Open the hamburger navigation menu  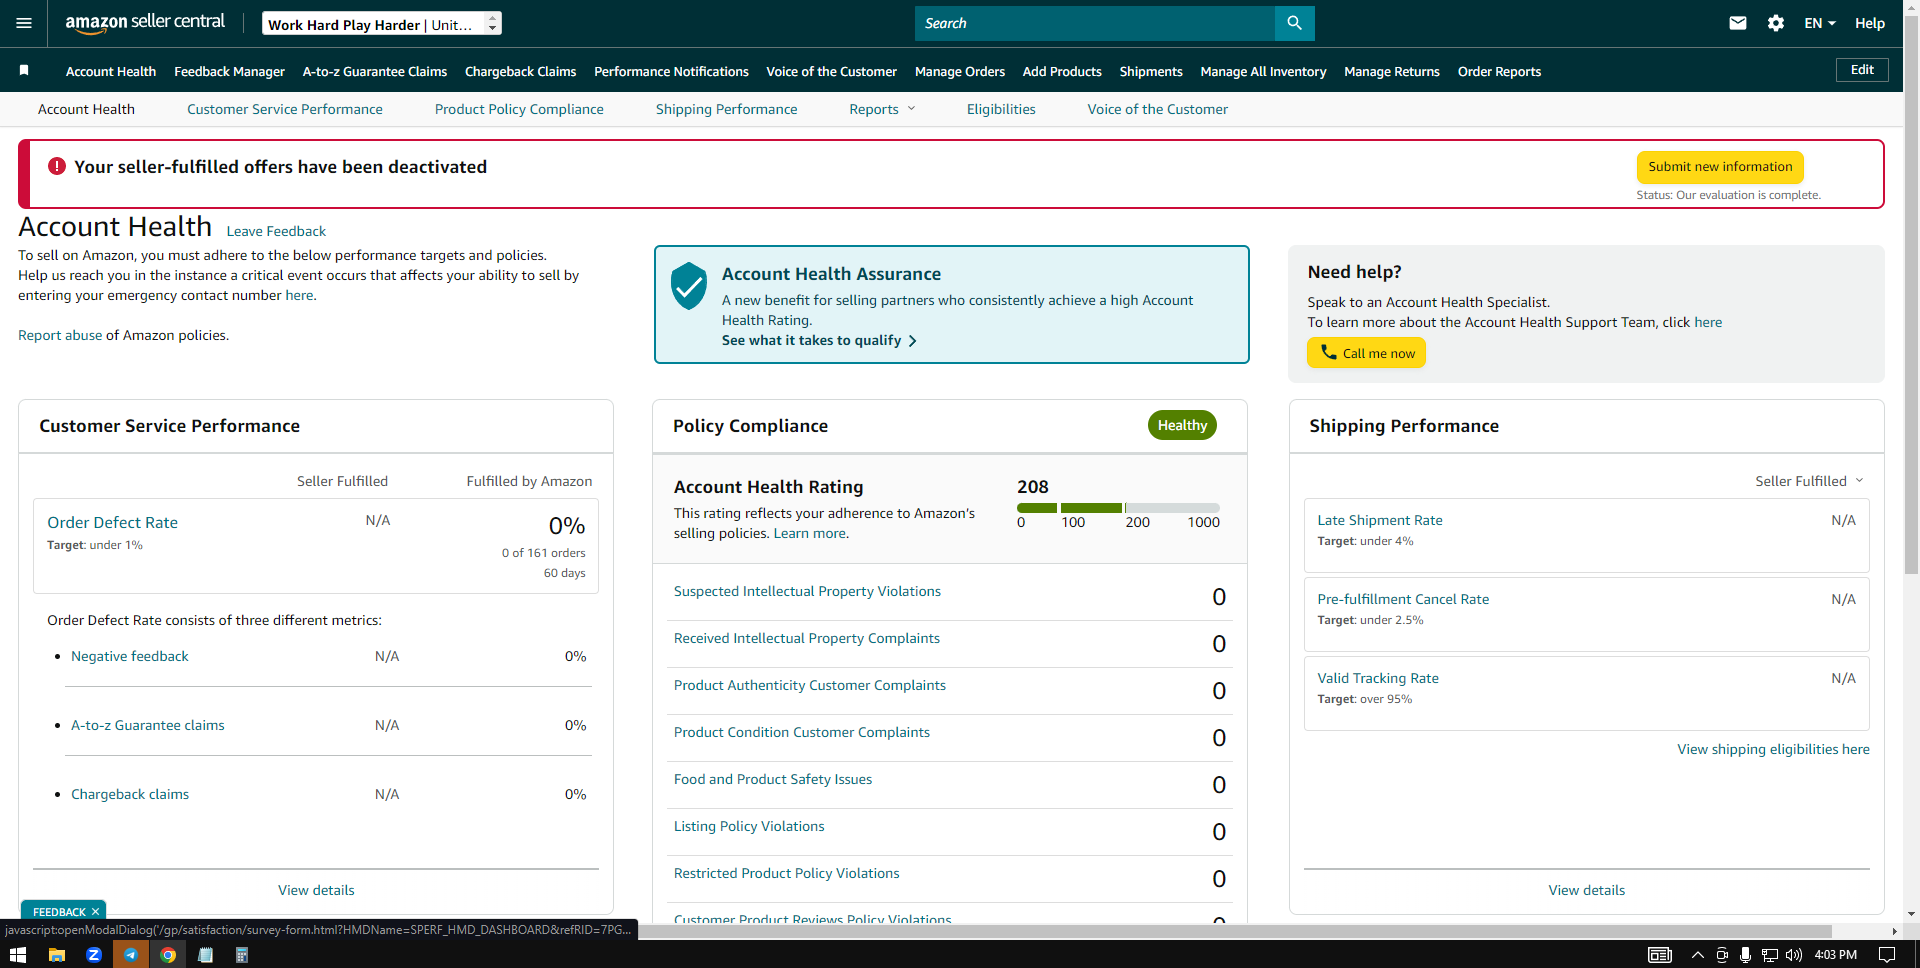[x=24, y=23]
